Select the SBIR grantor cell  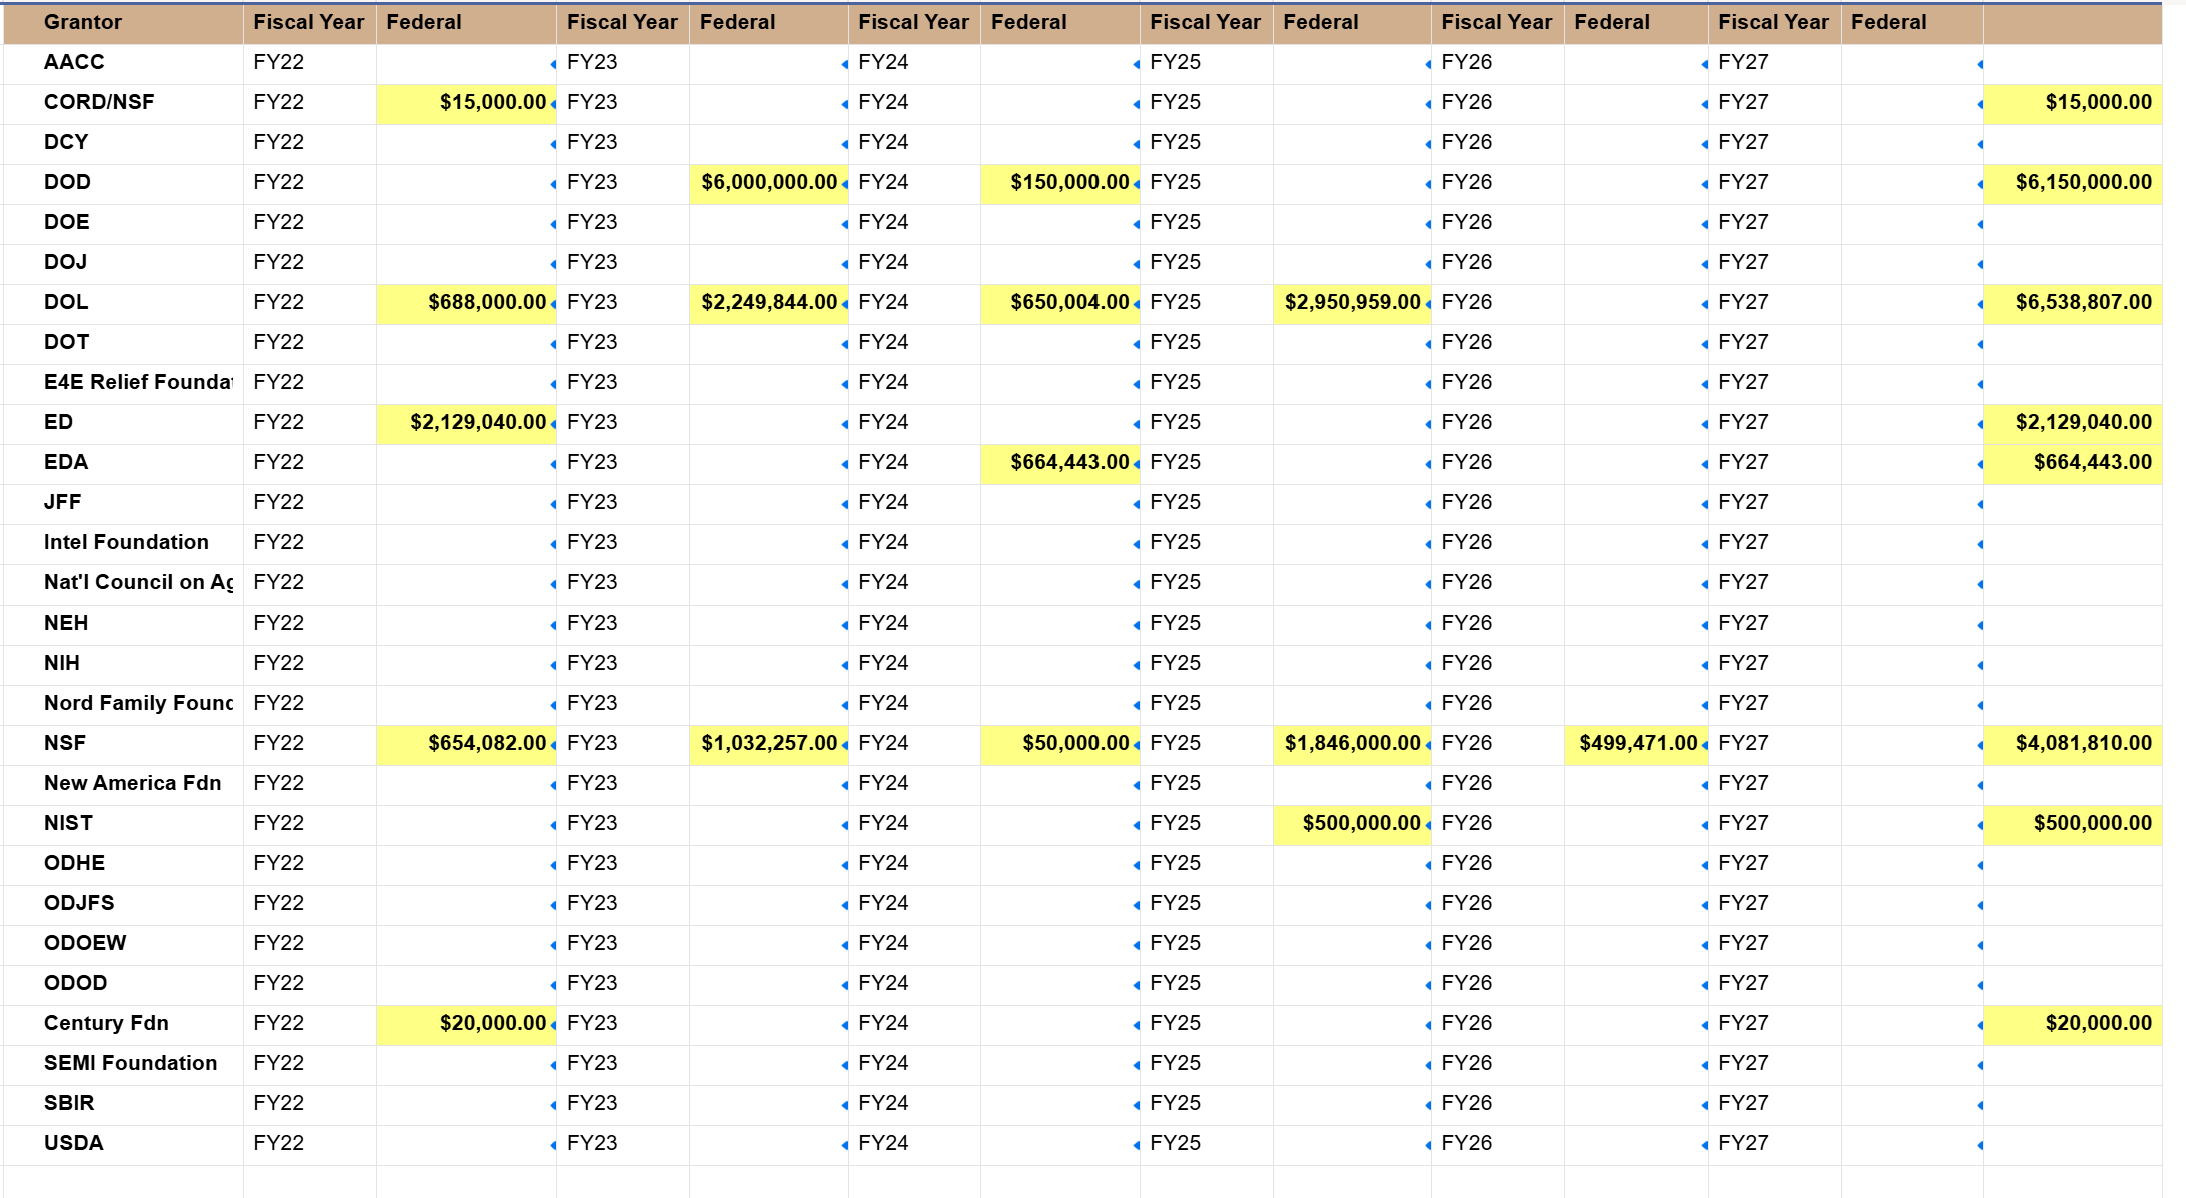tap(123, 1104)
